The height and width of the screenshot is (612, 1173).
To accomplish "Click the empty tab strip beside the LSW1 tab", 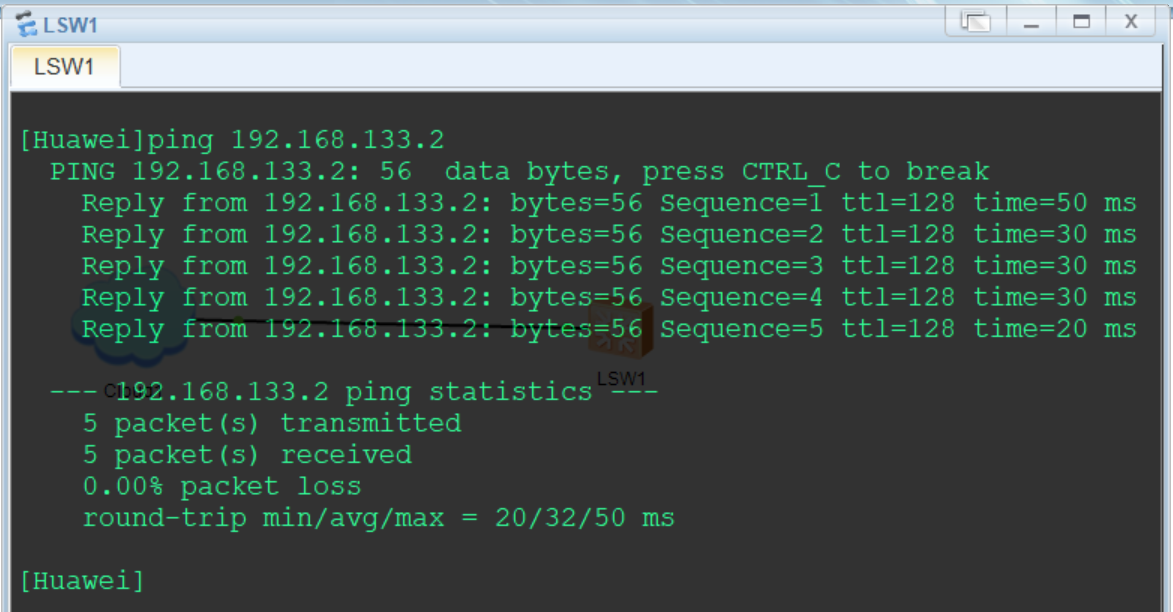I will [600, 67].
